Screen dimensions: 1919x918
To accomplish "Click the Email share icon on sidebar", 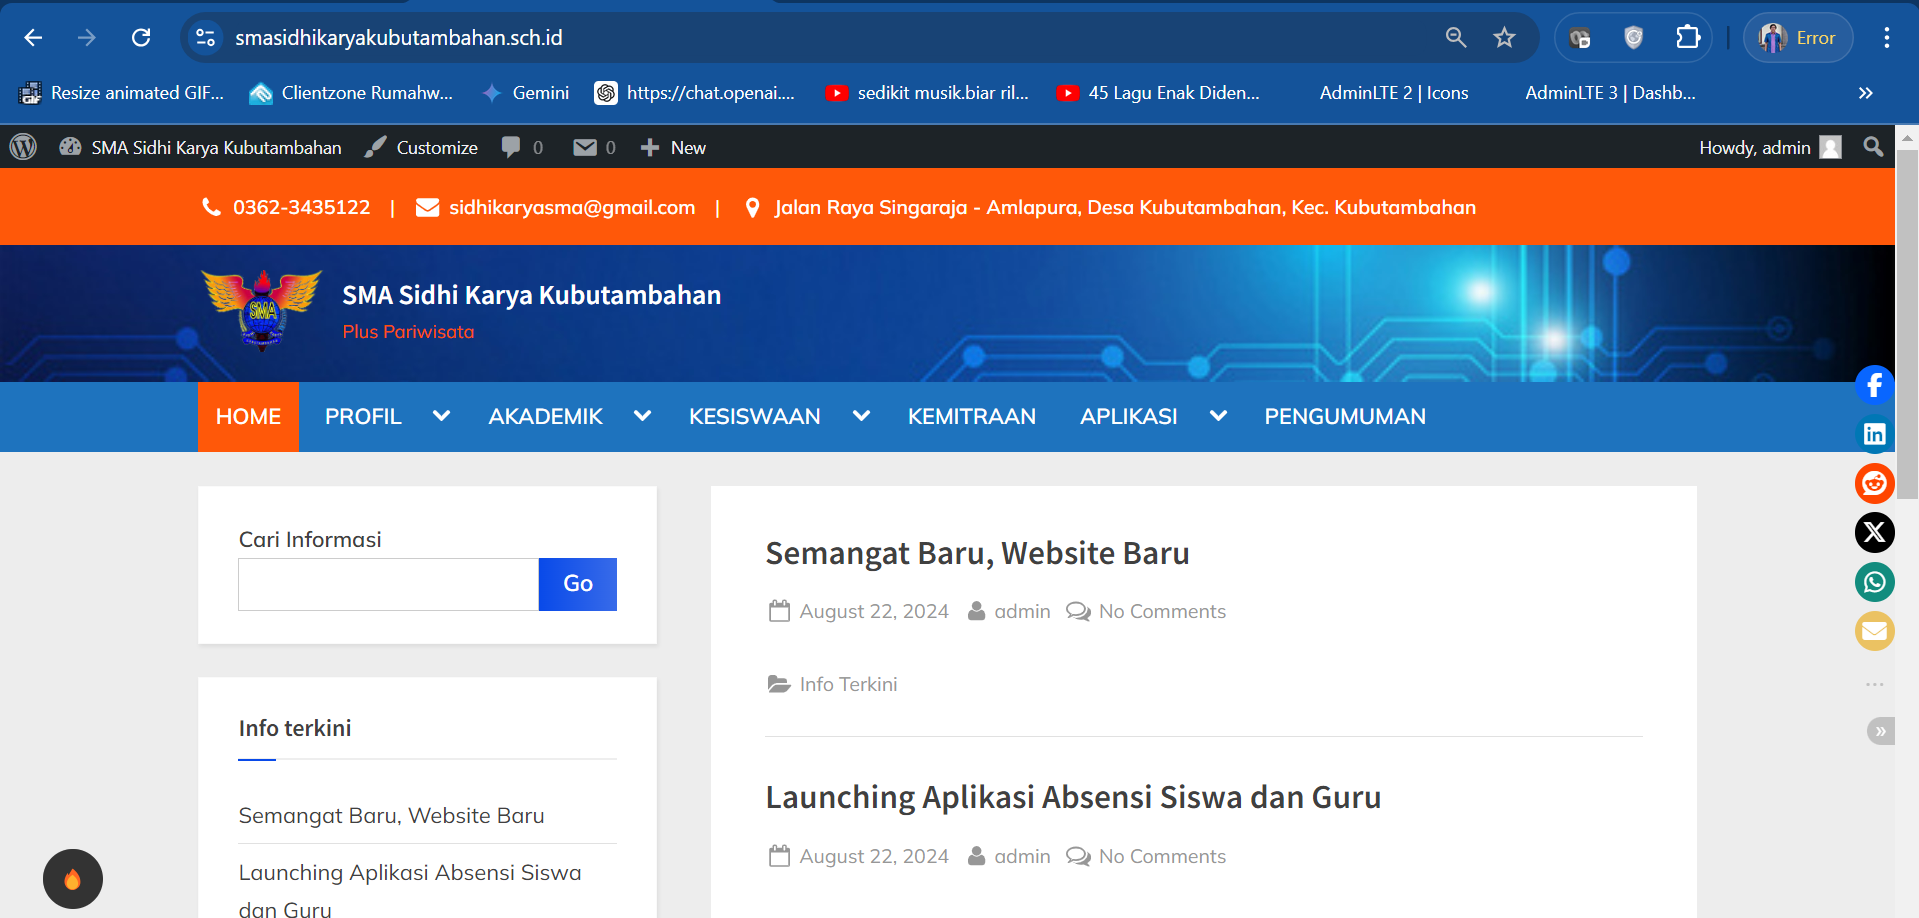I will [x=1875, y=630].
